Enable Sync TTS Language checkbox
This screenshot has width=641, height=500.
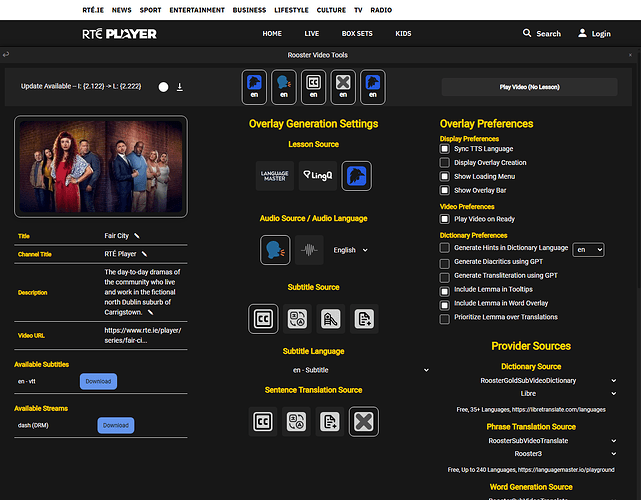(445, 148)
